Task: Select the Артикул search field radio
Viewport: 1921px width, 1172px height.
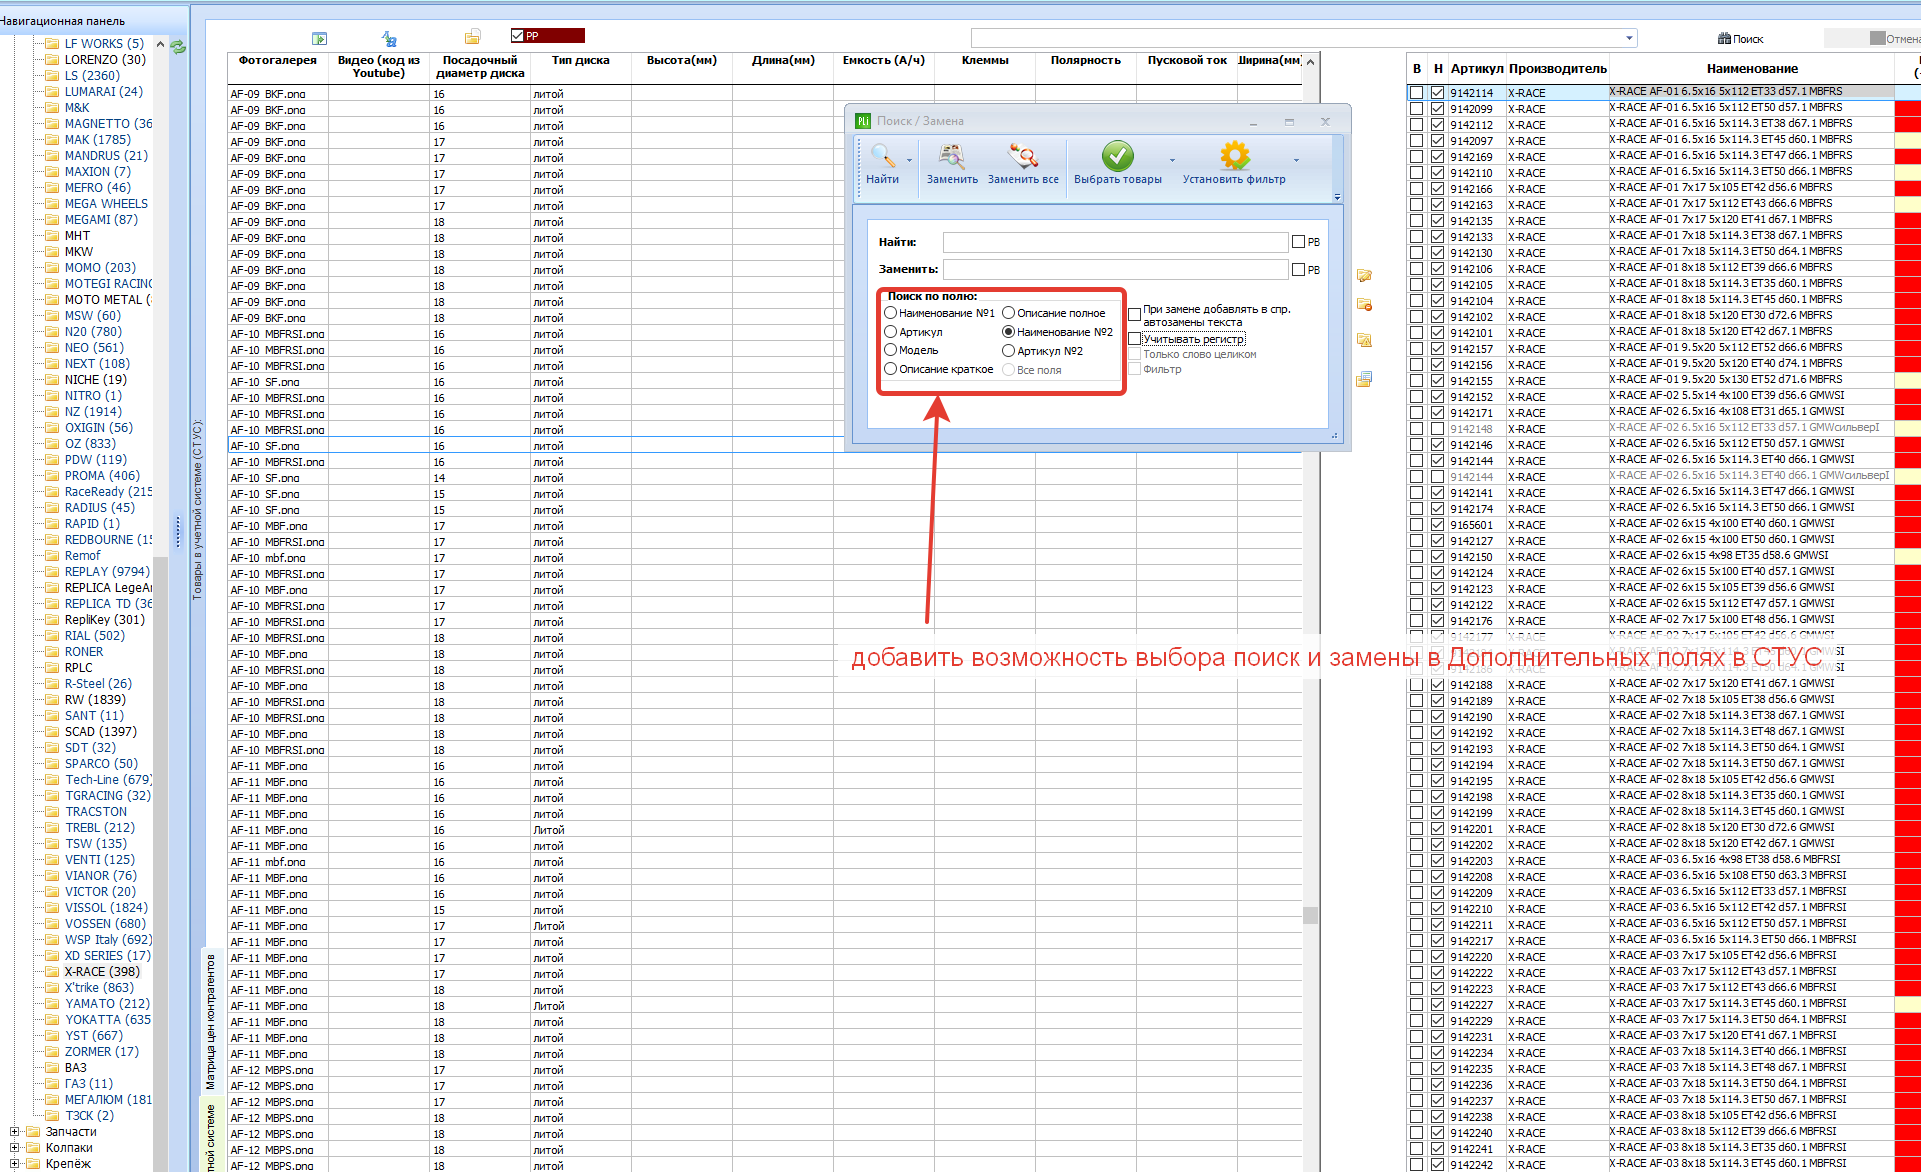Action: point(890,332)
